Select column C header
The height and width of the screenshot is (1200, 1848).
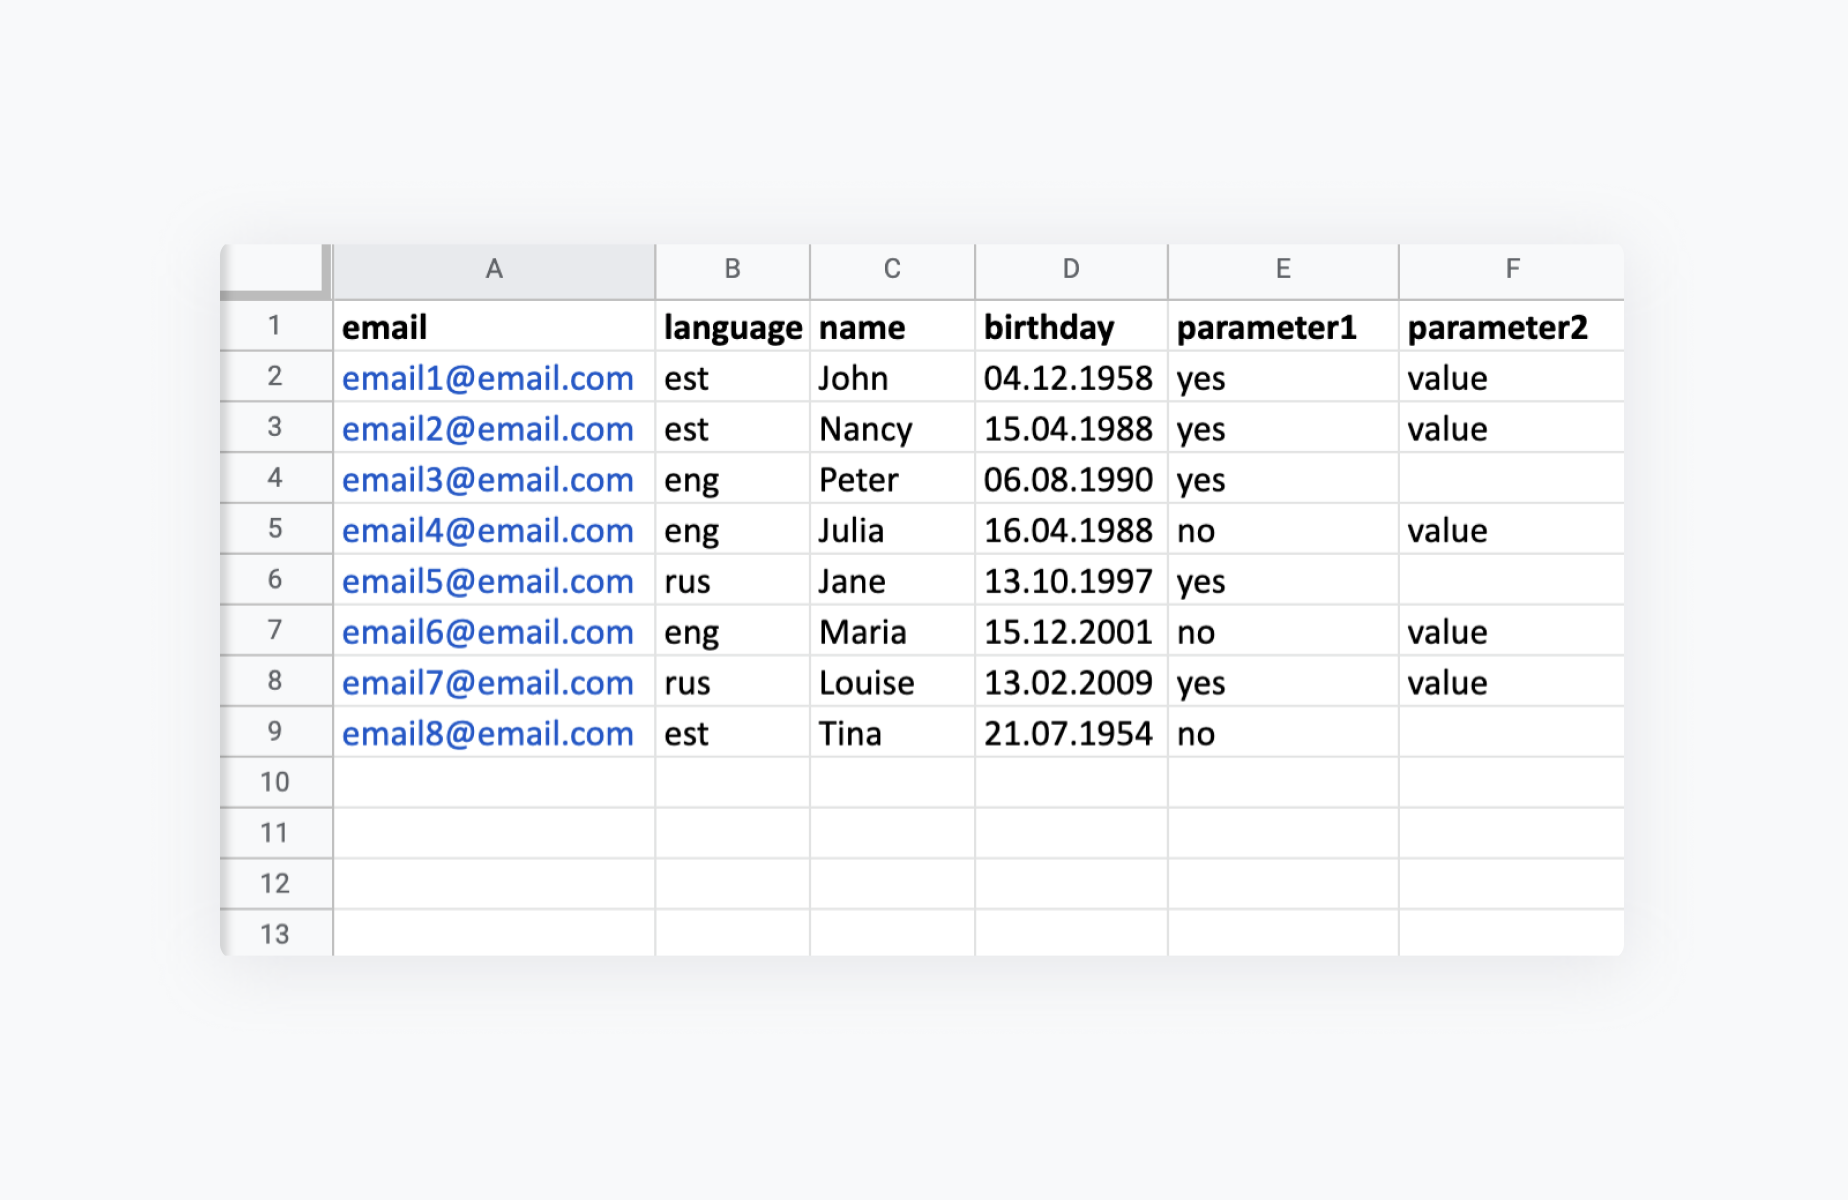892,270
